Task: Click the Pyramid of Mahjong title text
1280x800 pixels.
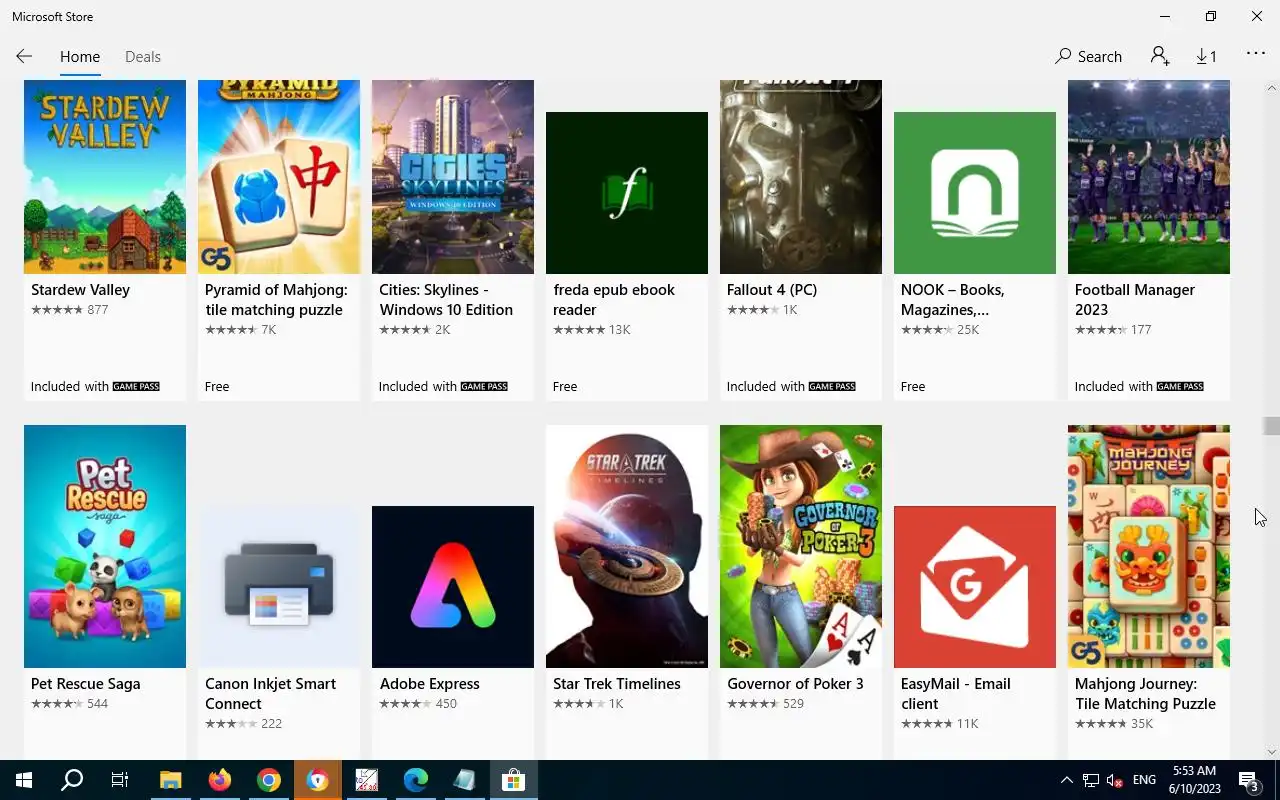Action: (276, 300)
